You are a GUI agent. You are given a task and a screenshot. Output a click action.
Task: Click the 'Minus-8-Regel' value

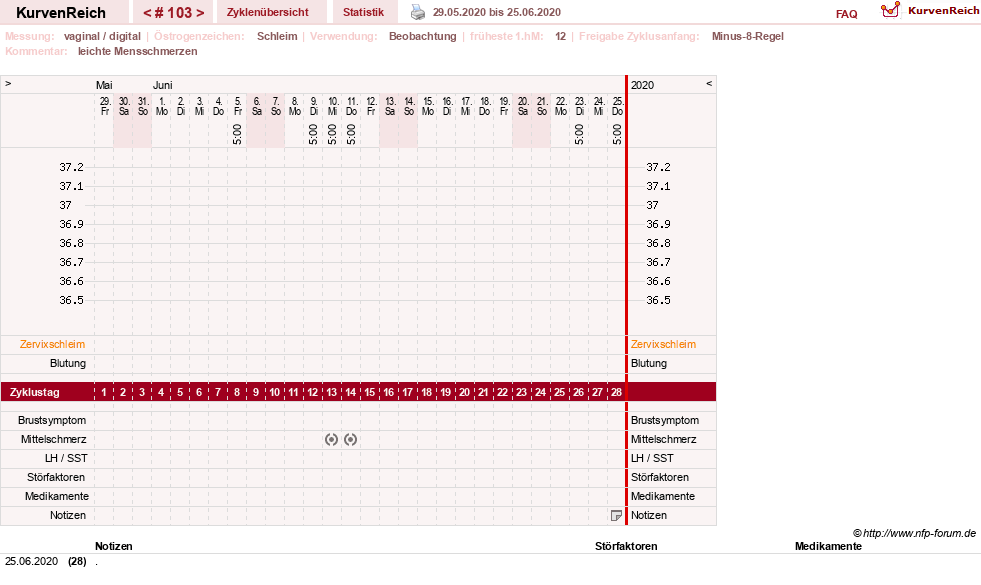748,36
